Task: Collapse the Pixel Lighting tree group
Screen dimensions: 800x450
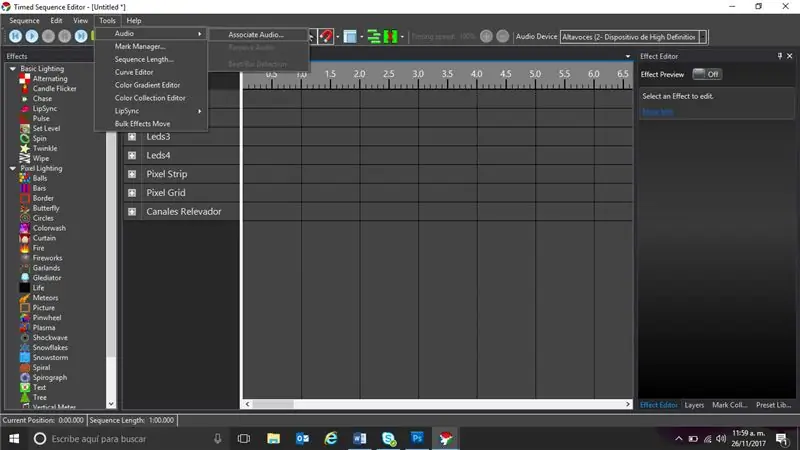Action: [13, 168]
